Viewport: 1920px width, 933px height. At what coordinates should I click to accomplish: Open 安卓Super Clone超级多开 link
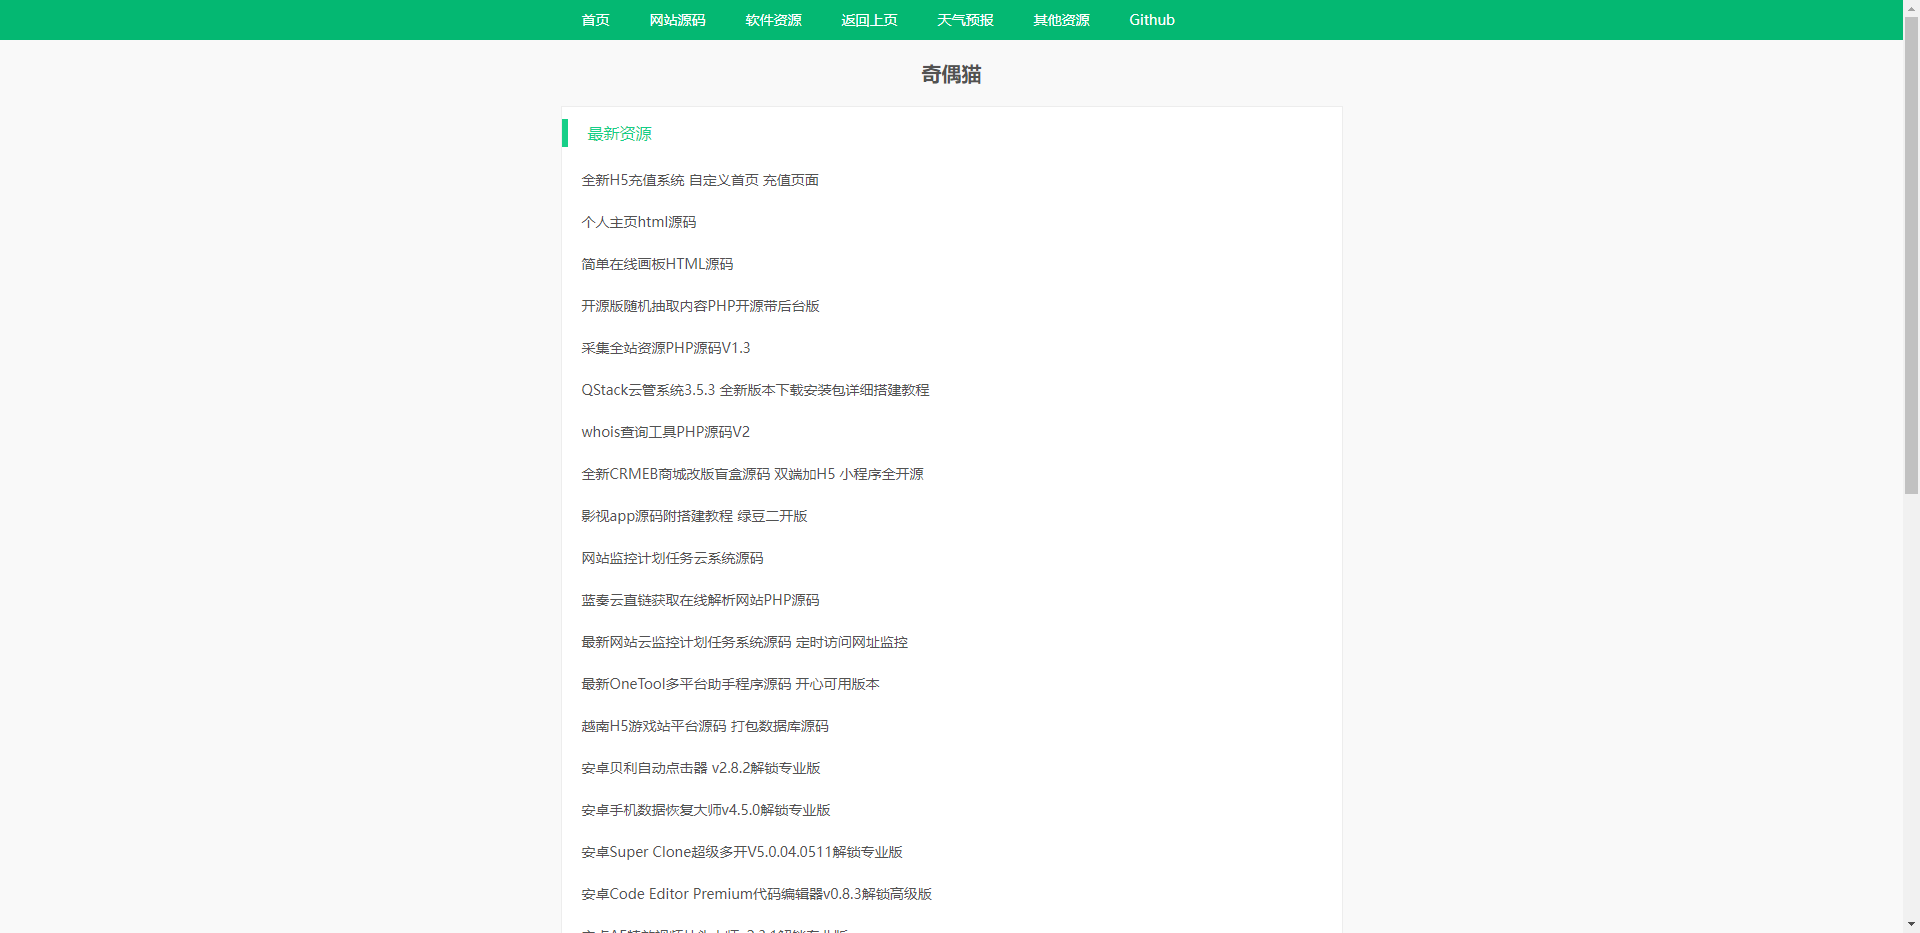pos(741,852)
